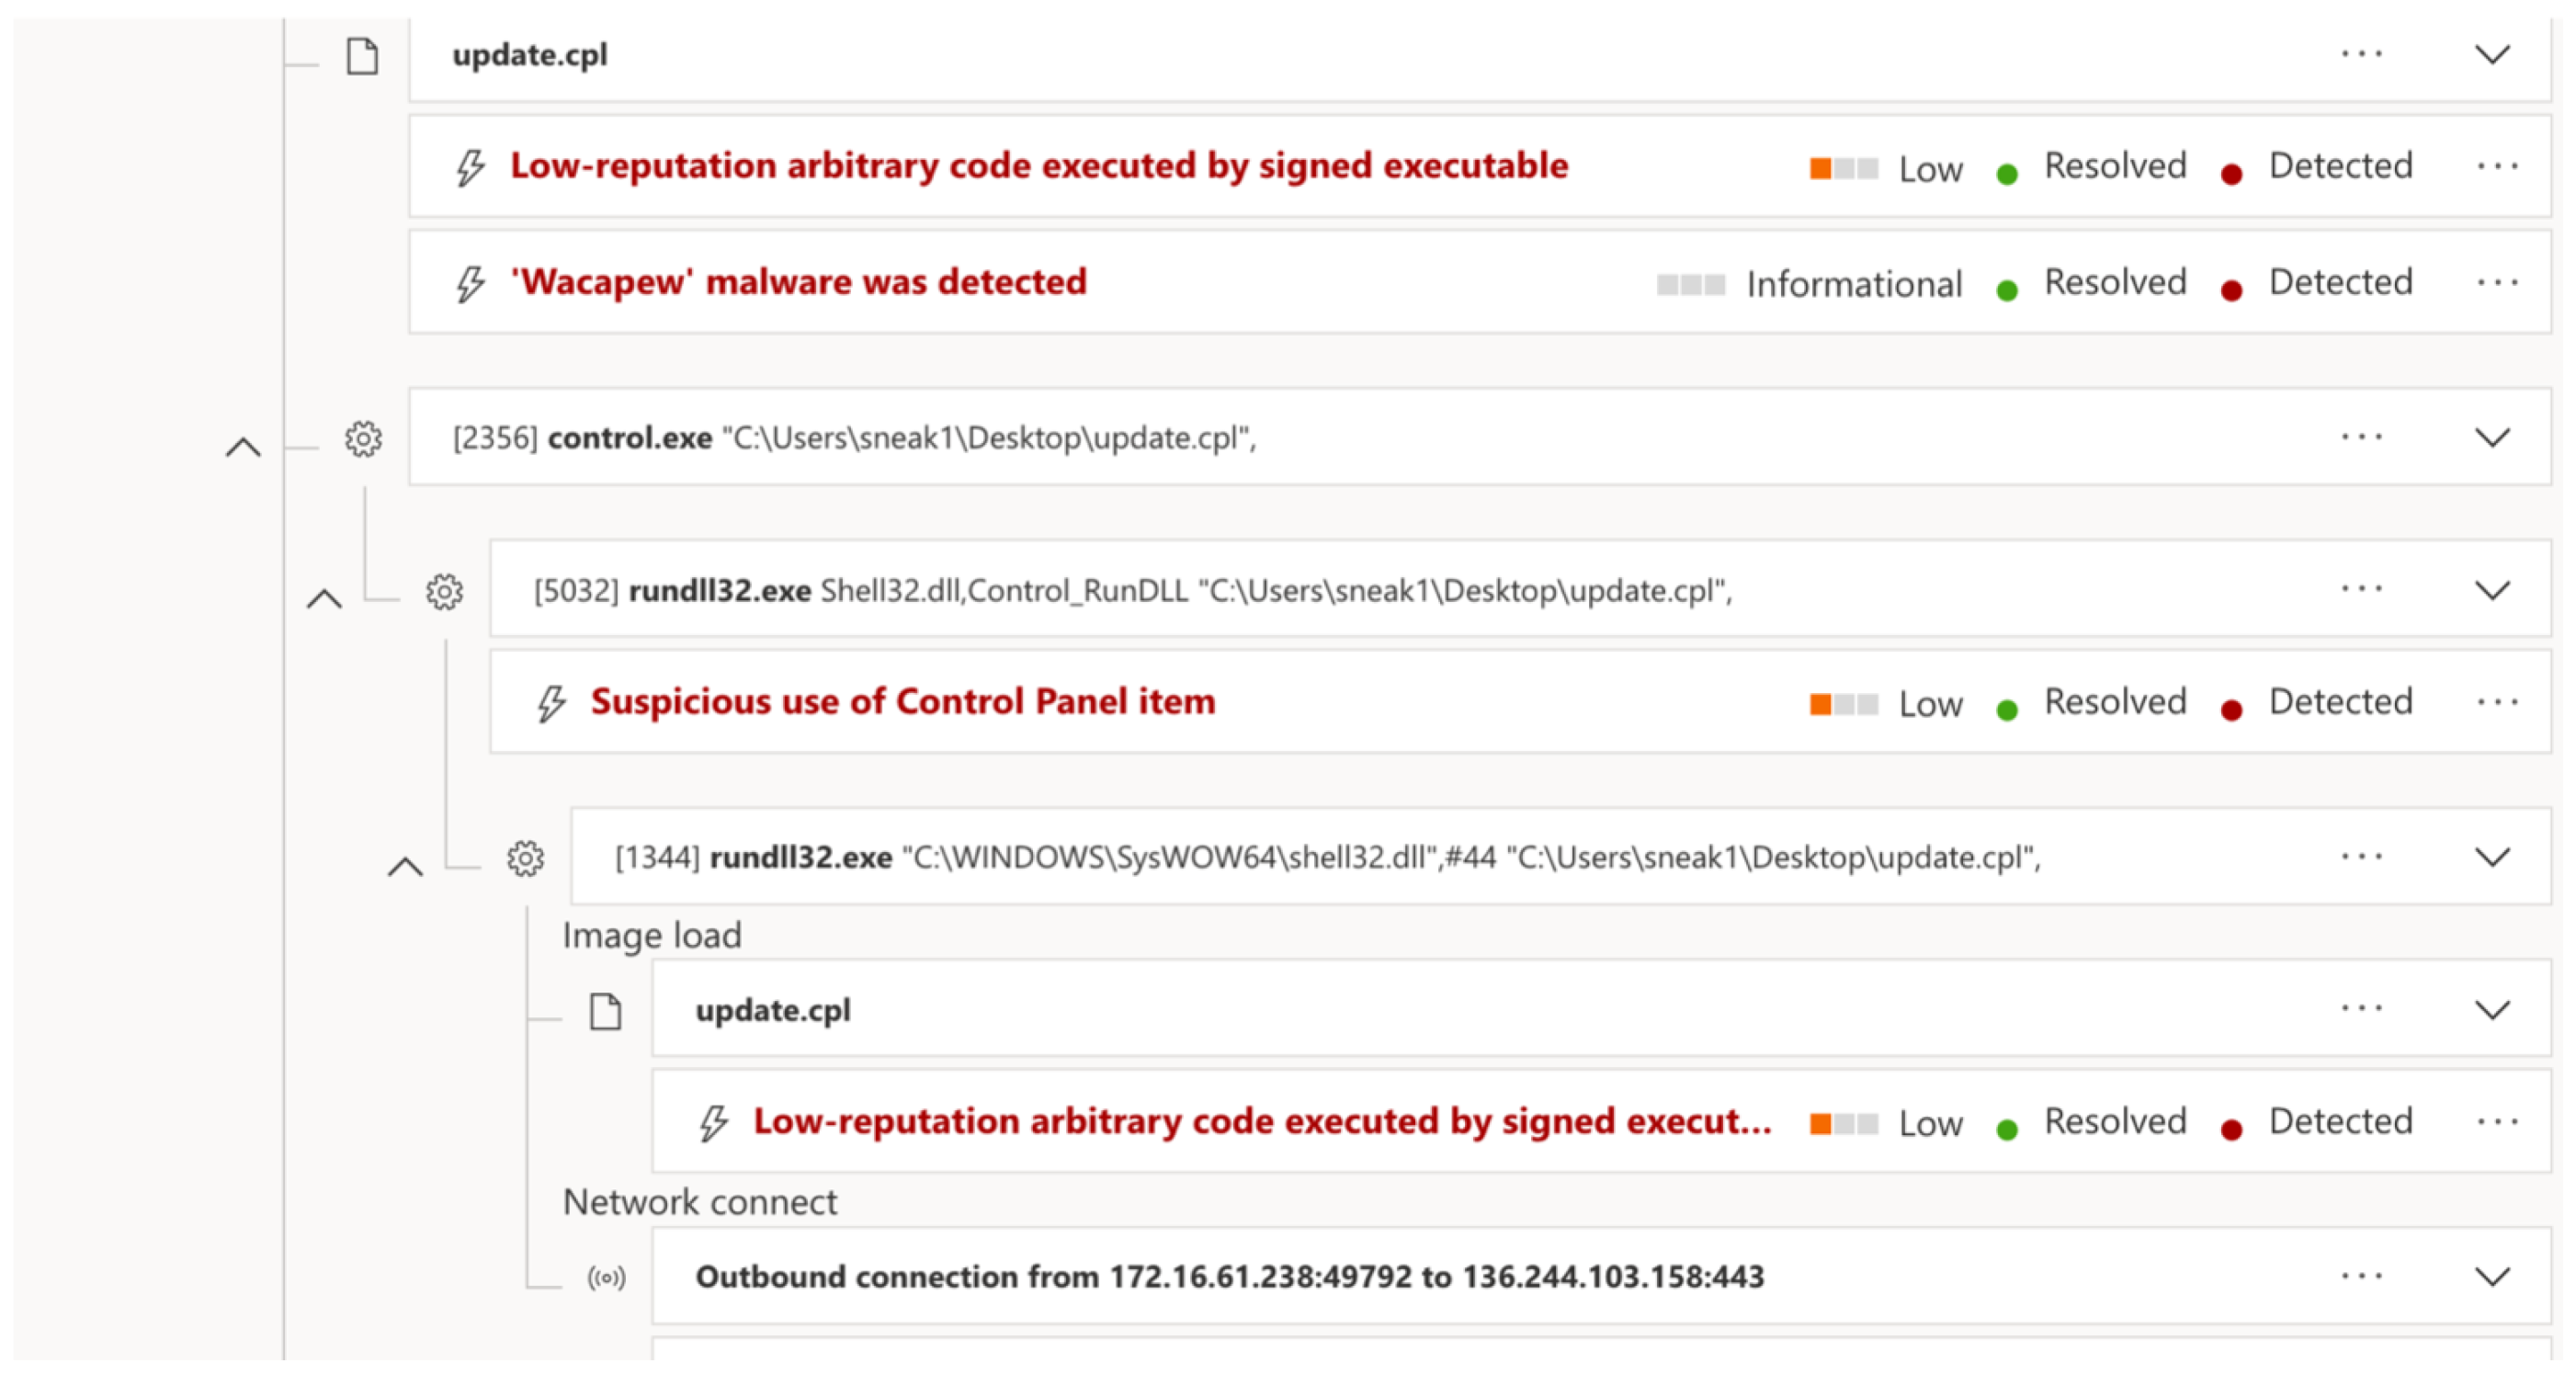The width and height of the screenshot is (2576, 1386).
Task: Click the gear icon for rundll32.exe 5032
Action: [444, 592]
